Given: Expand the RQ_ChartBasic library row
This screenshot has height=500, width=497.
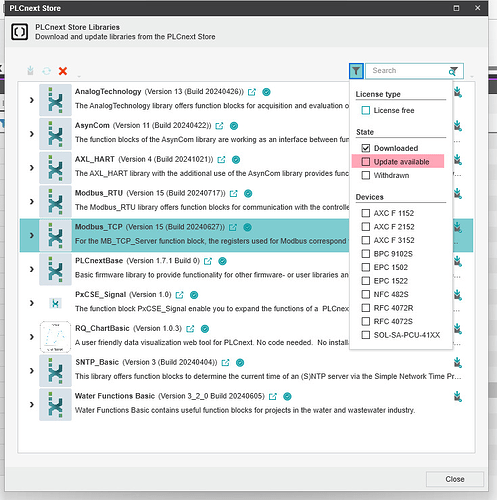Looking at the screenshot, I should tap(32, 337).
